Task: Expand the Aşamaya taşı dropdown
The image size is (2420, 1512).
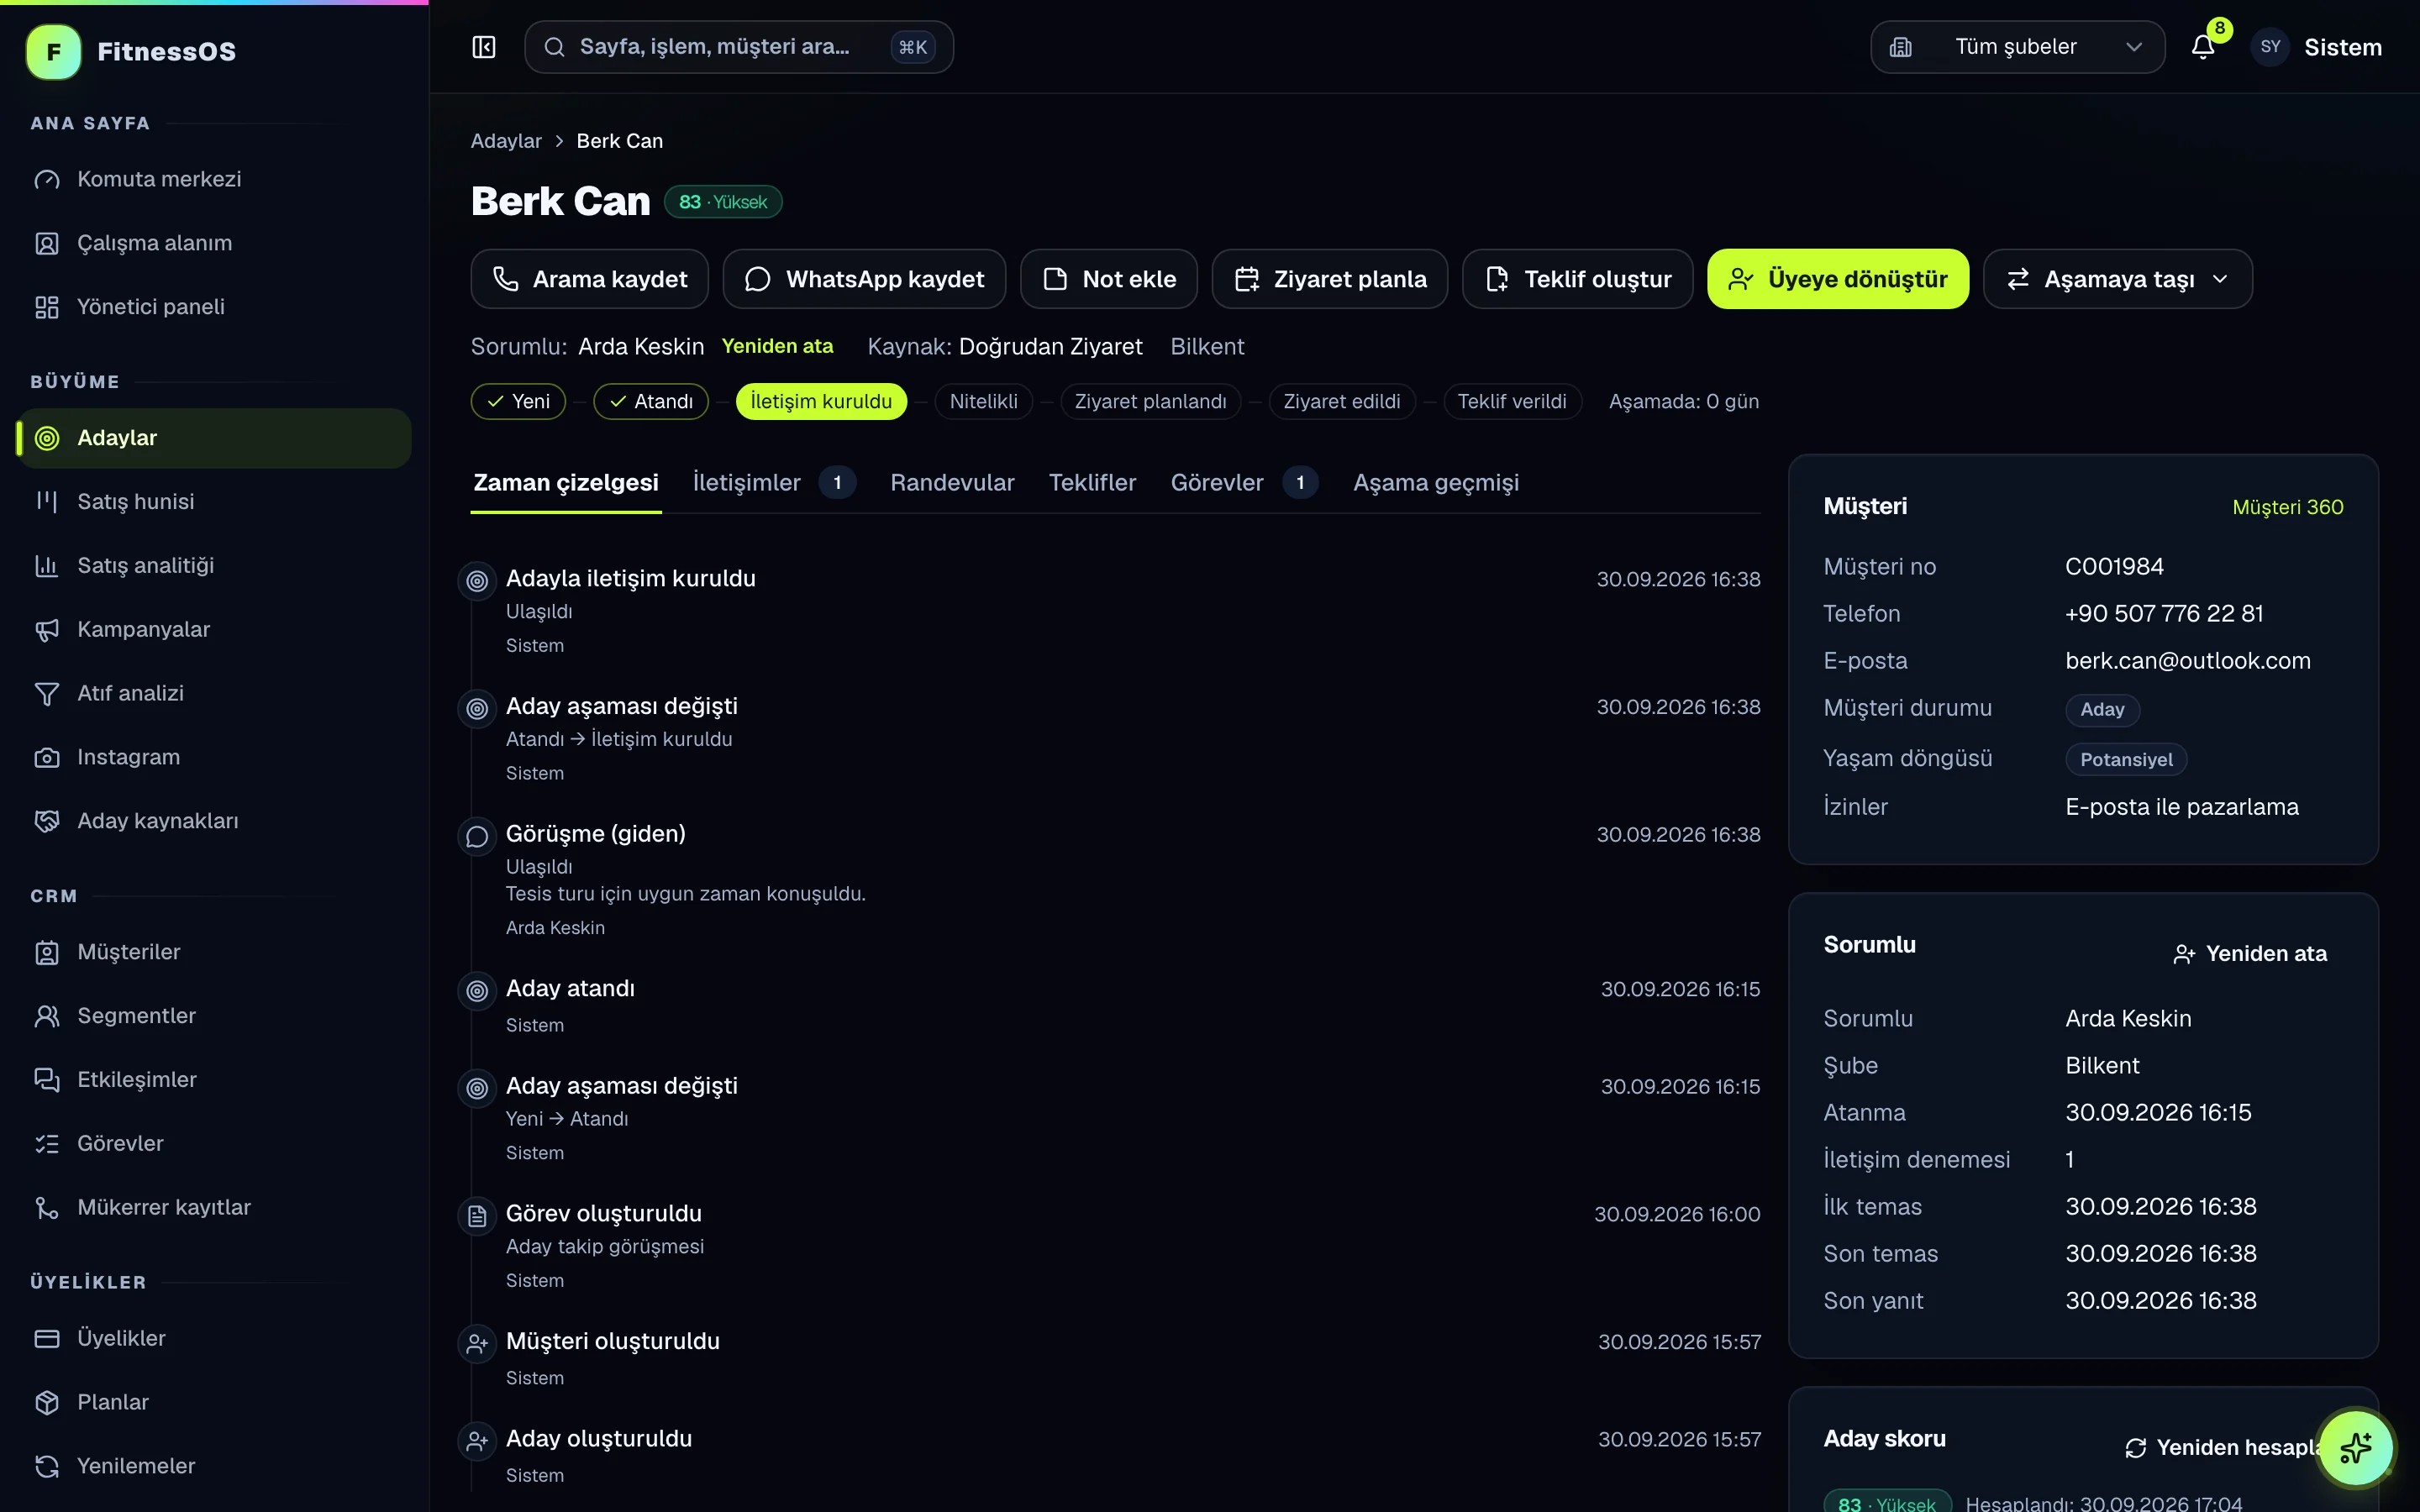Action: 2117,279
